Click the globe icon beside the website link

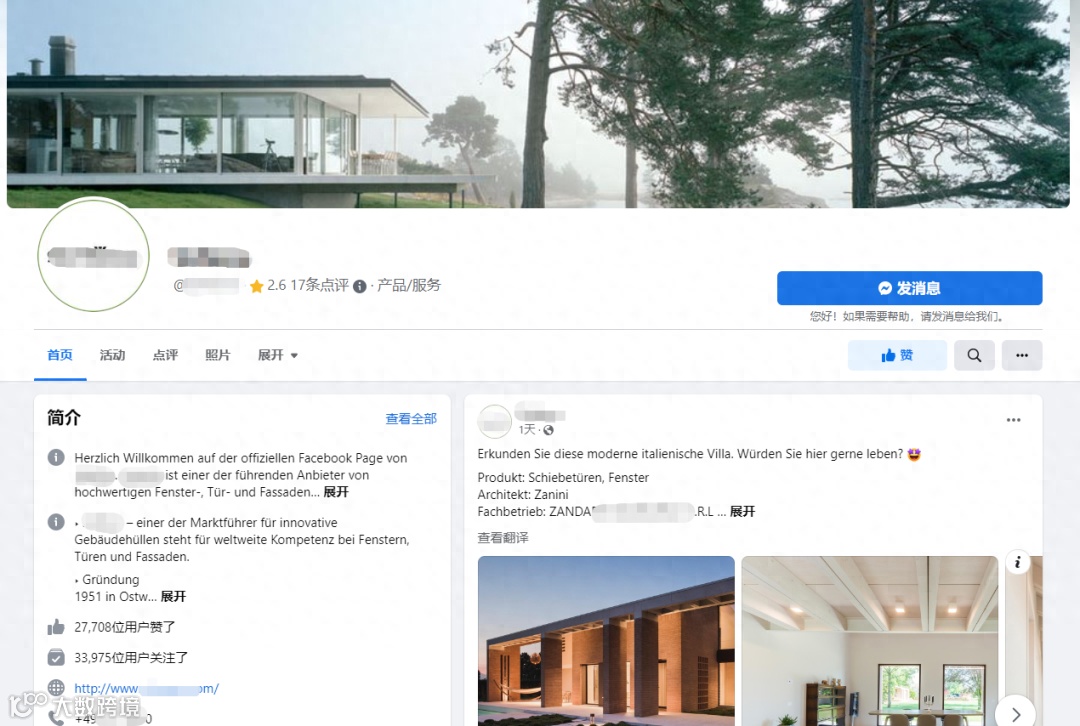click(x=56, y=687)
